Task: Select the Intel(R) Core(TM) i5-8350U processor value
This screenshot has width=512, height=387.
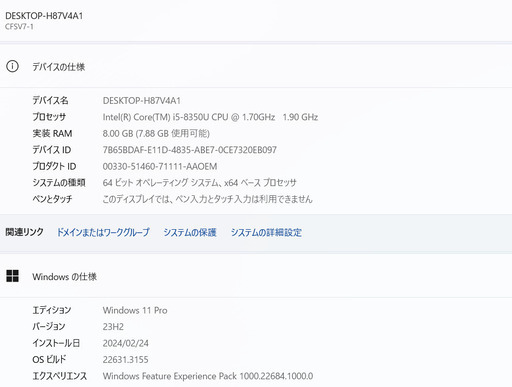Action: [210, 117]
